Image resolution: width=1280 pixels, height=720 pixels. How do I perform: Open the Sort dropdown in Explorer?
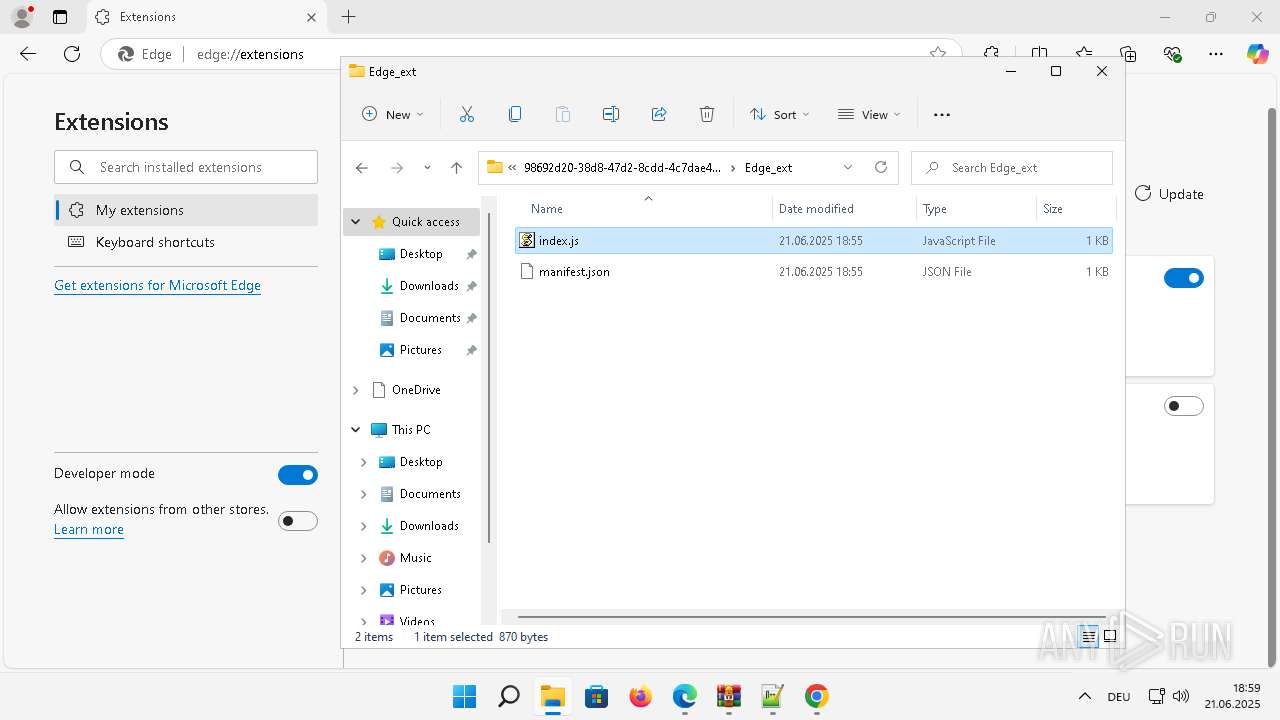[780, 114]
